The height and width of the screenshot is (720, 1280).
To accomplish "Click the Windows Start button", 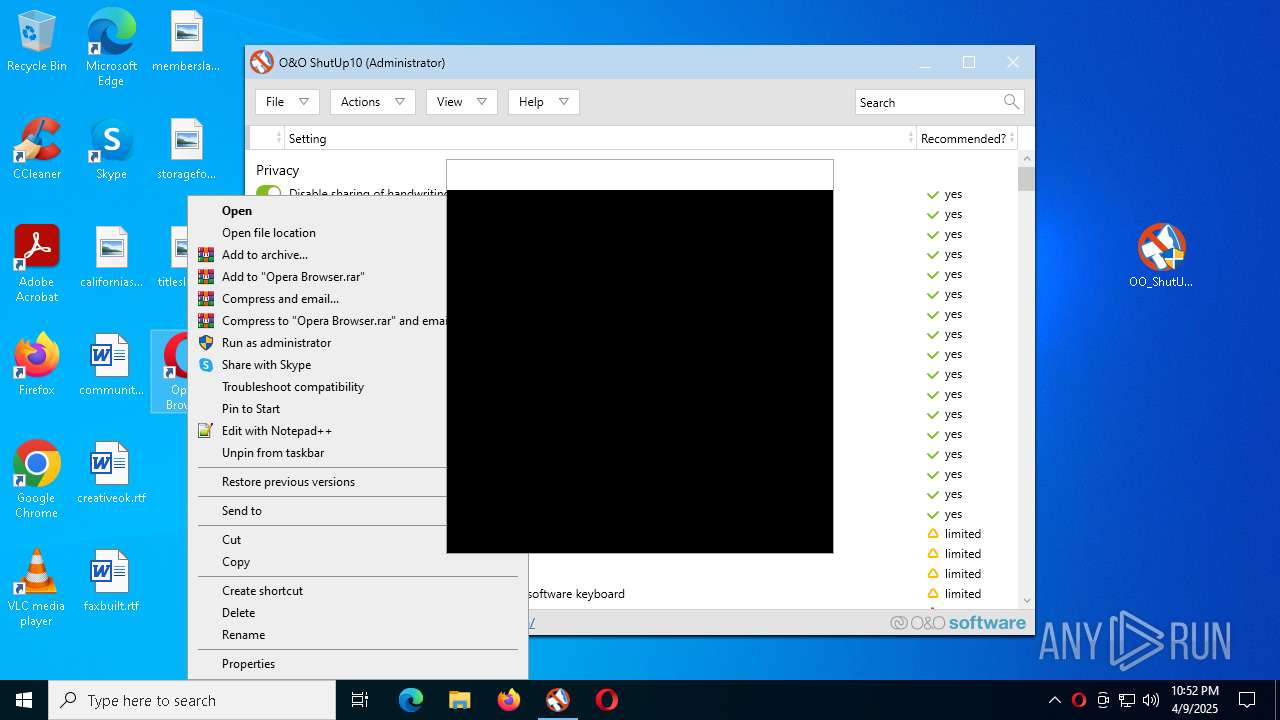I will [x=24, y=700].
